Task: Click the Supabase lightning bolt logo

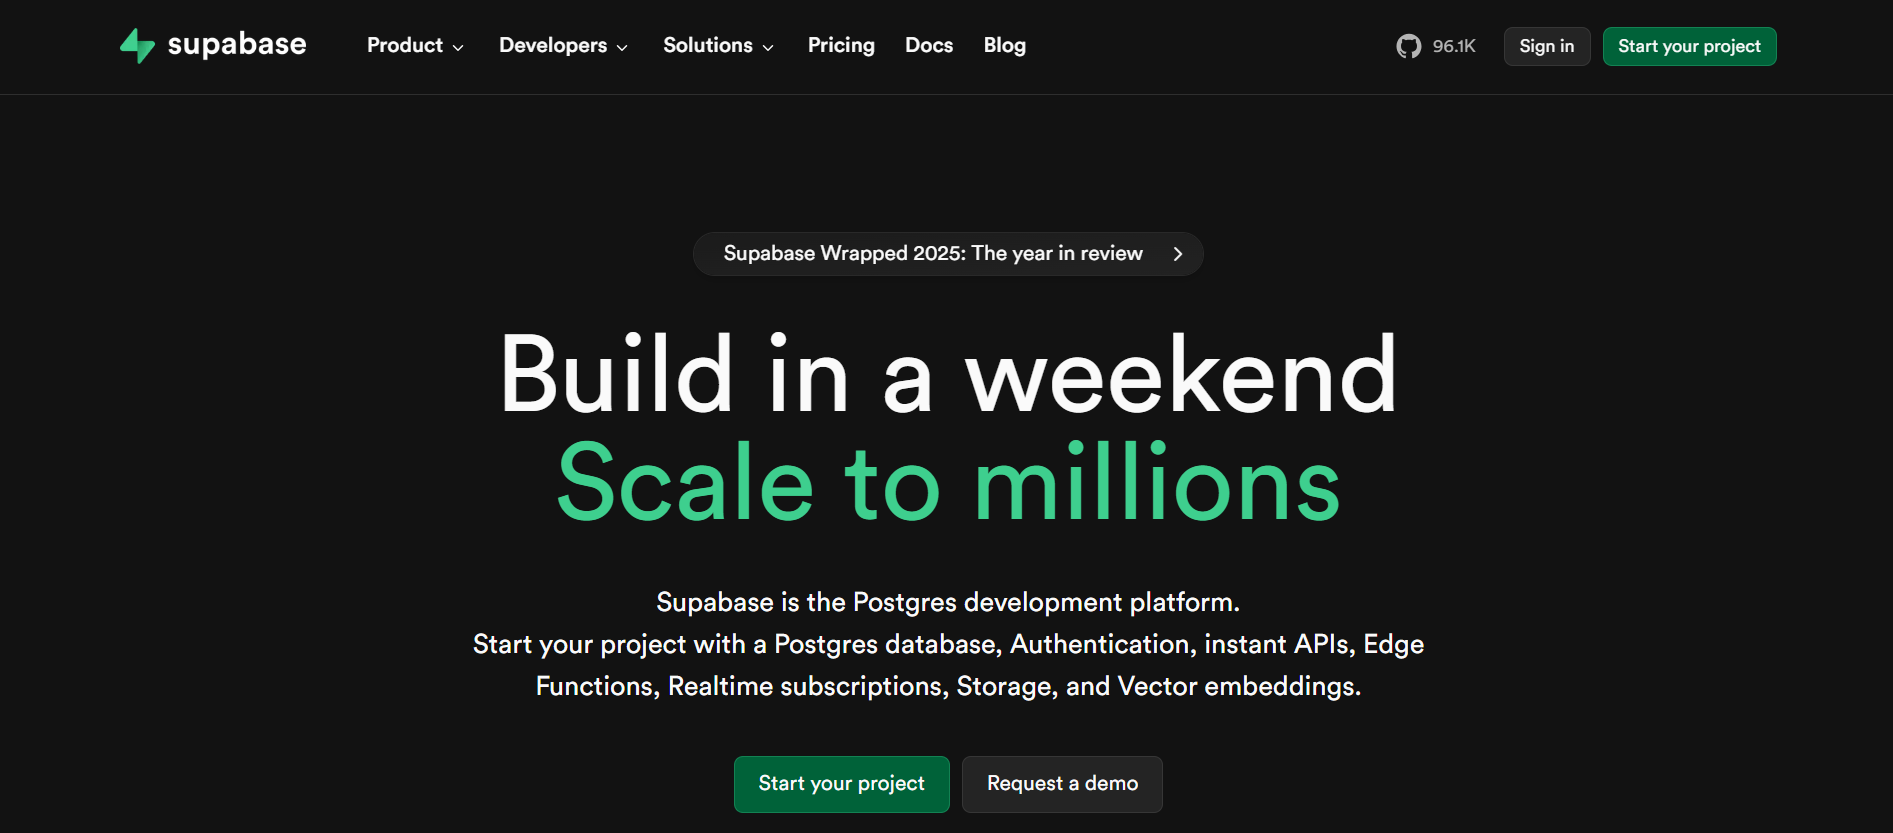Action: pos(137,45)
